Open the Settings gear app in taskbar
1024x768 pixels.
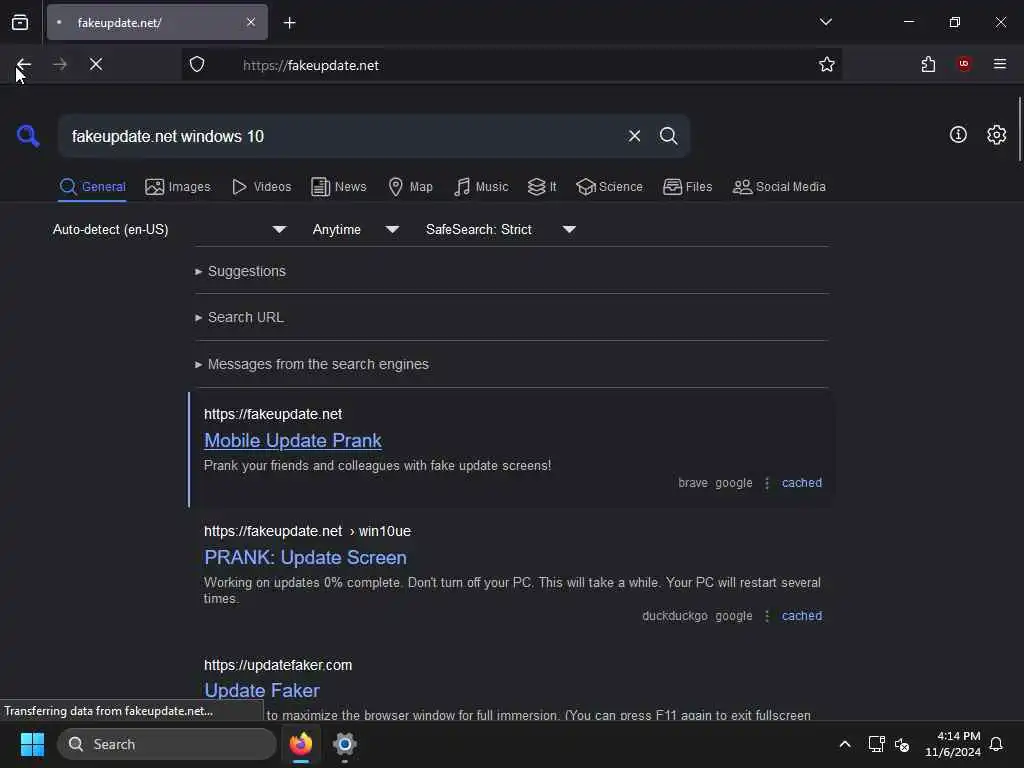tap(345, 744)
